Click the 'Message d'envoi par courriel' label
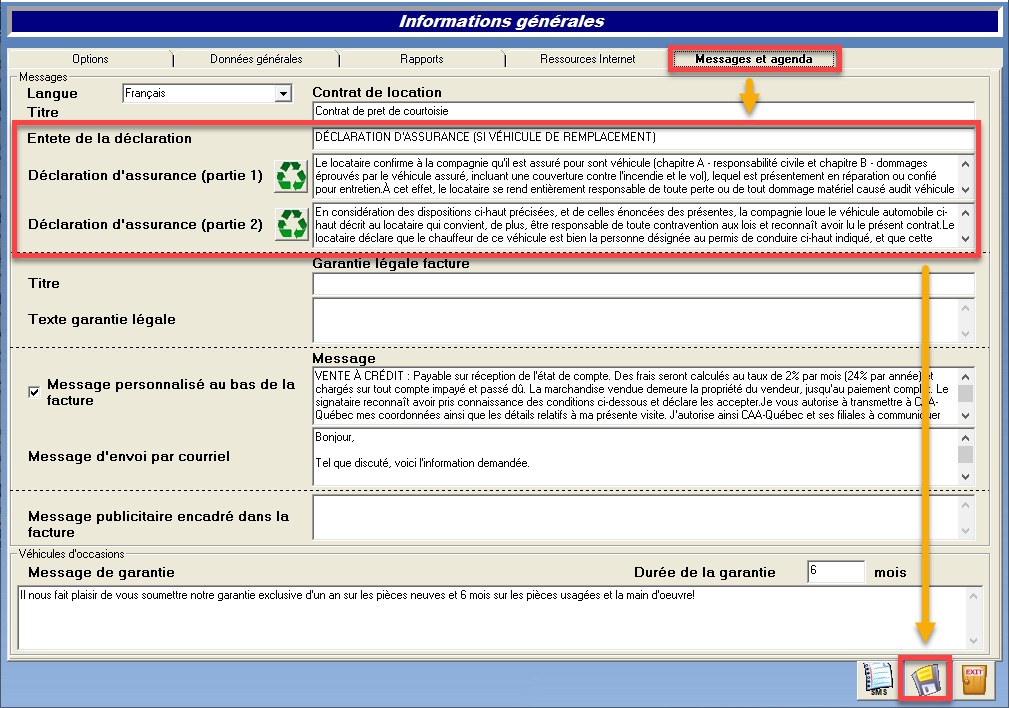 tap(129, 456)
